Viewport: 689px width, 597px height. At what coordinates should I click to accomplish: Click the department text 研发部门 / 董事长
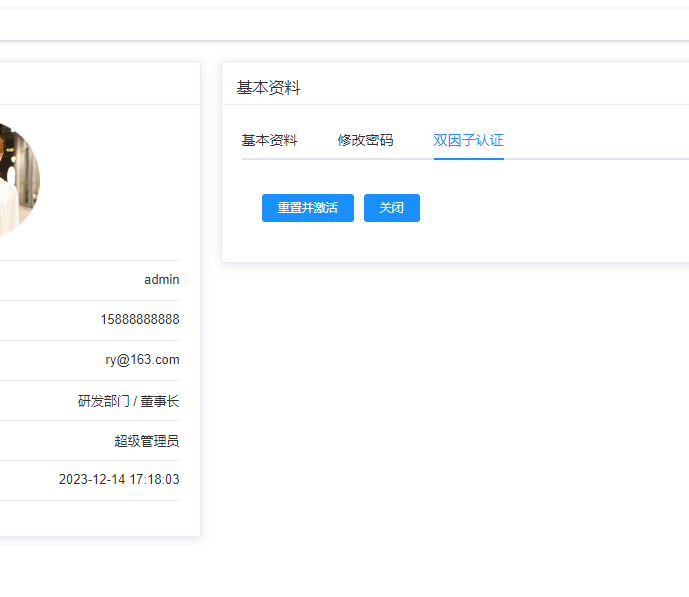tap(128, 401)
